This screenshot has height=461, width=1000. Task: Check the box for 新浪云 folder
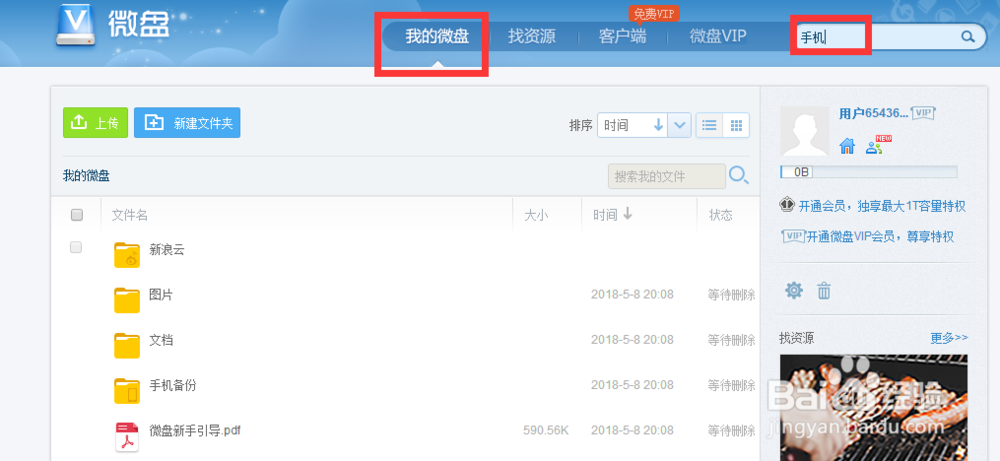[76, 247]
